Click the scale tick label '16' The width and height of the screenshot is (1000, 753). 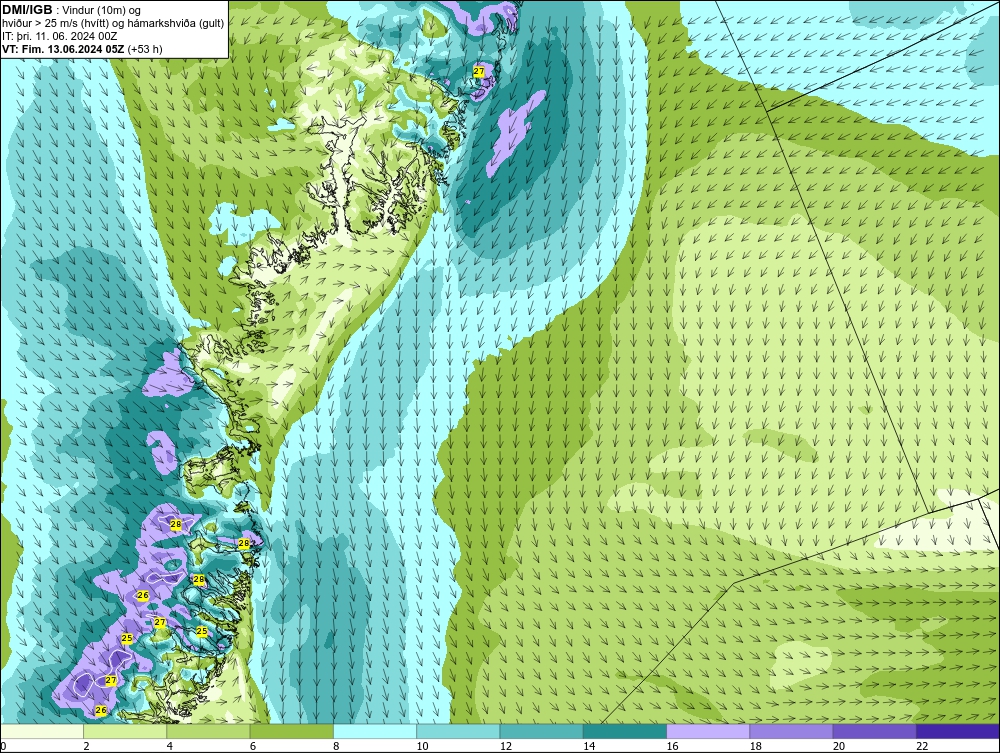pyautogui.click(x=672, y=747)
